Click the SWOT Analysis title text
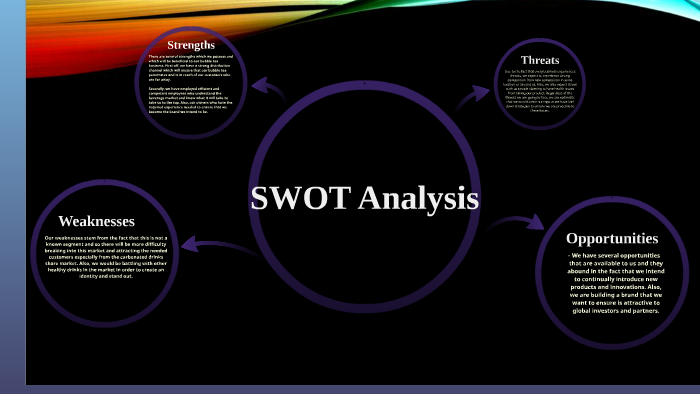700x394 pixels. click(364, 198)
